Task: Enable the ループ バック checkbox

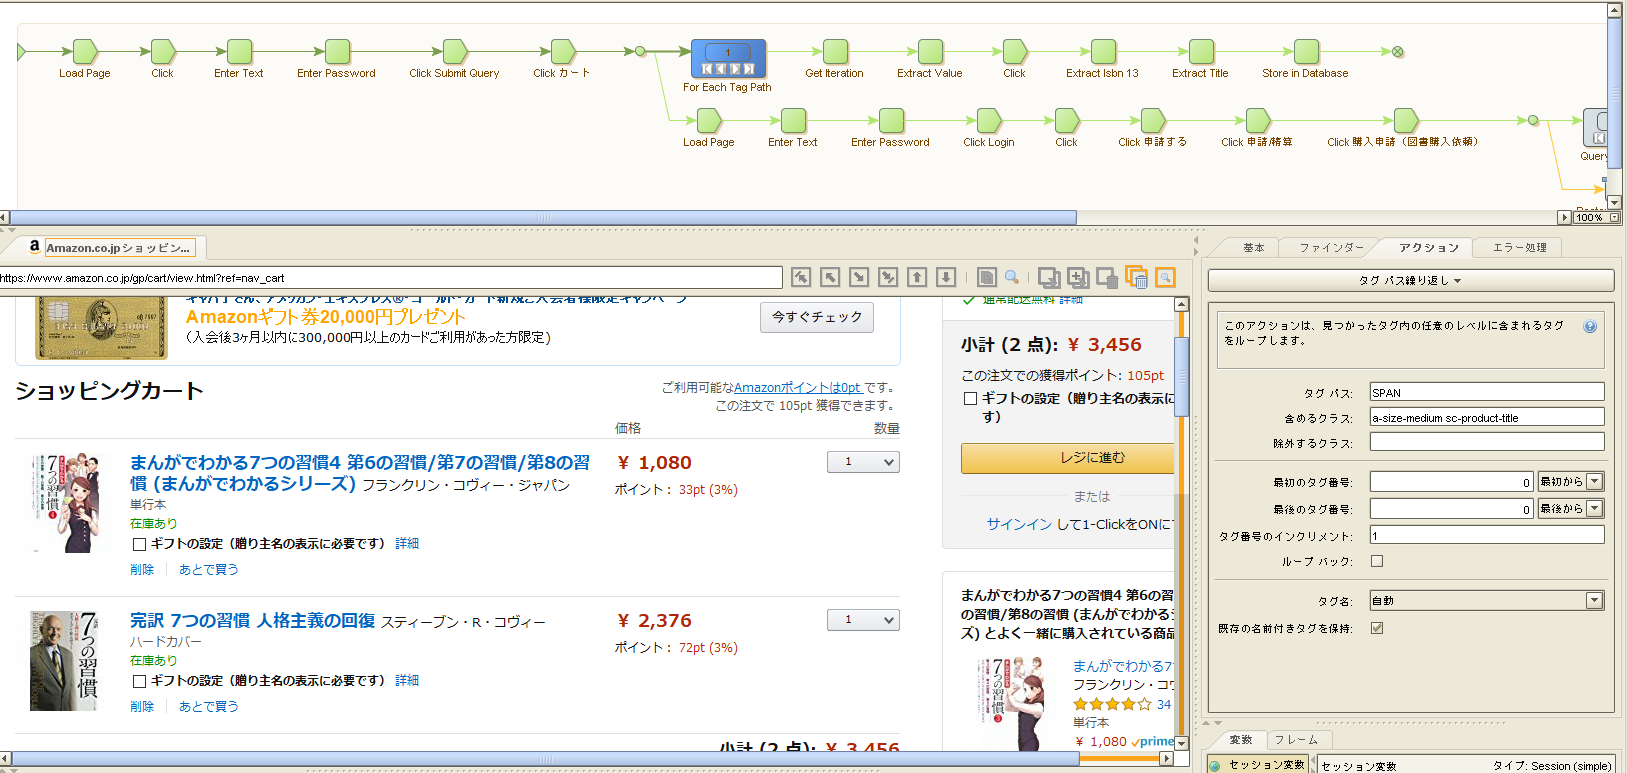Action: (x=1377, y=561)
